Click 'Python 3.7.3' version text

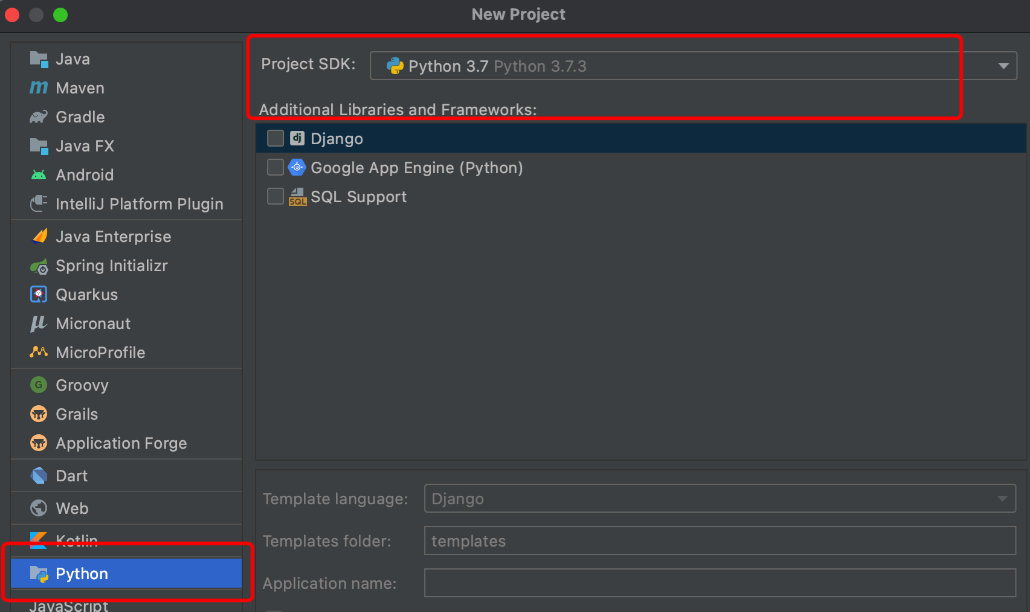click(x=540, y=66)
